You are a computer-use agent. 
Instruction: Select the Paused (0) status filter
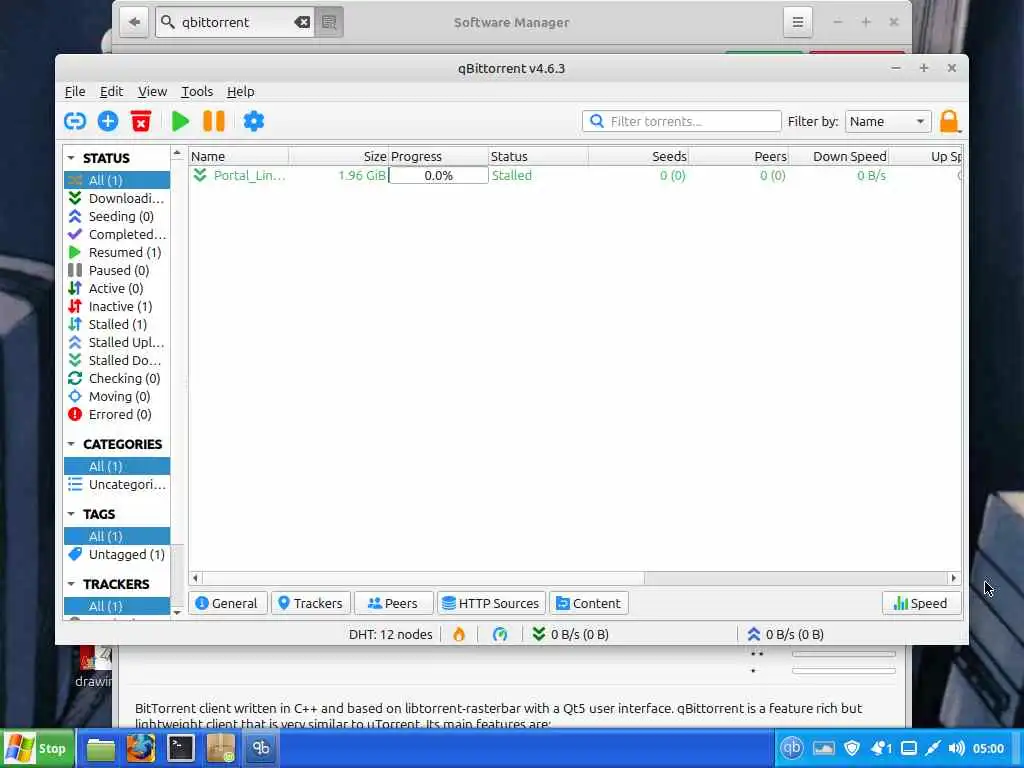pyautogui.click(x=117, y=270)
